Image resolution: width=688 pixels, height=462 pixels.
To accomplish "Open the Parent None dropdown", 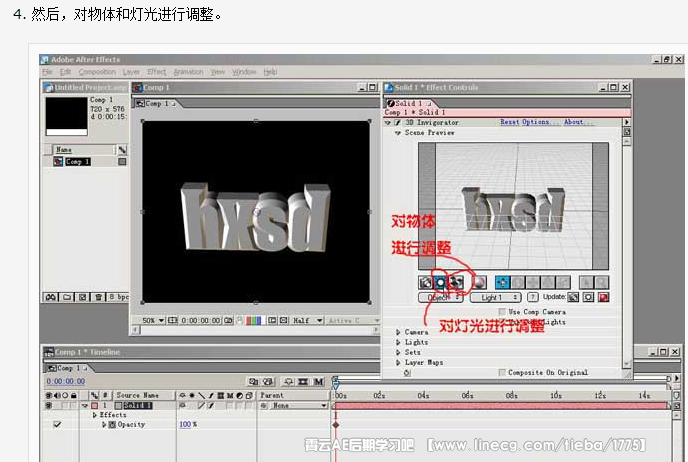I will tap(298, 406).
